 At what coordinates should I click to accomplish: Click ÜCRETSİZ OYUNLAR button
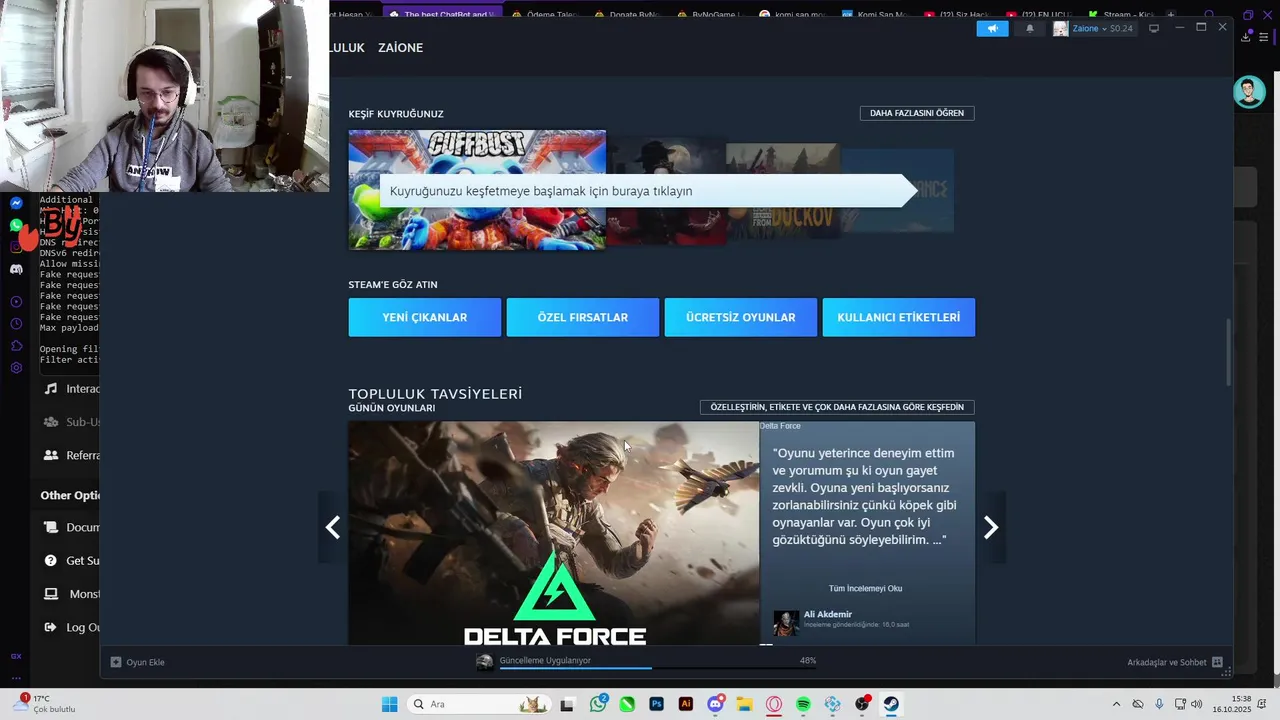(x=741, y=317)
